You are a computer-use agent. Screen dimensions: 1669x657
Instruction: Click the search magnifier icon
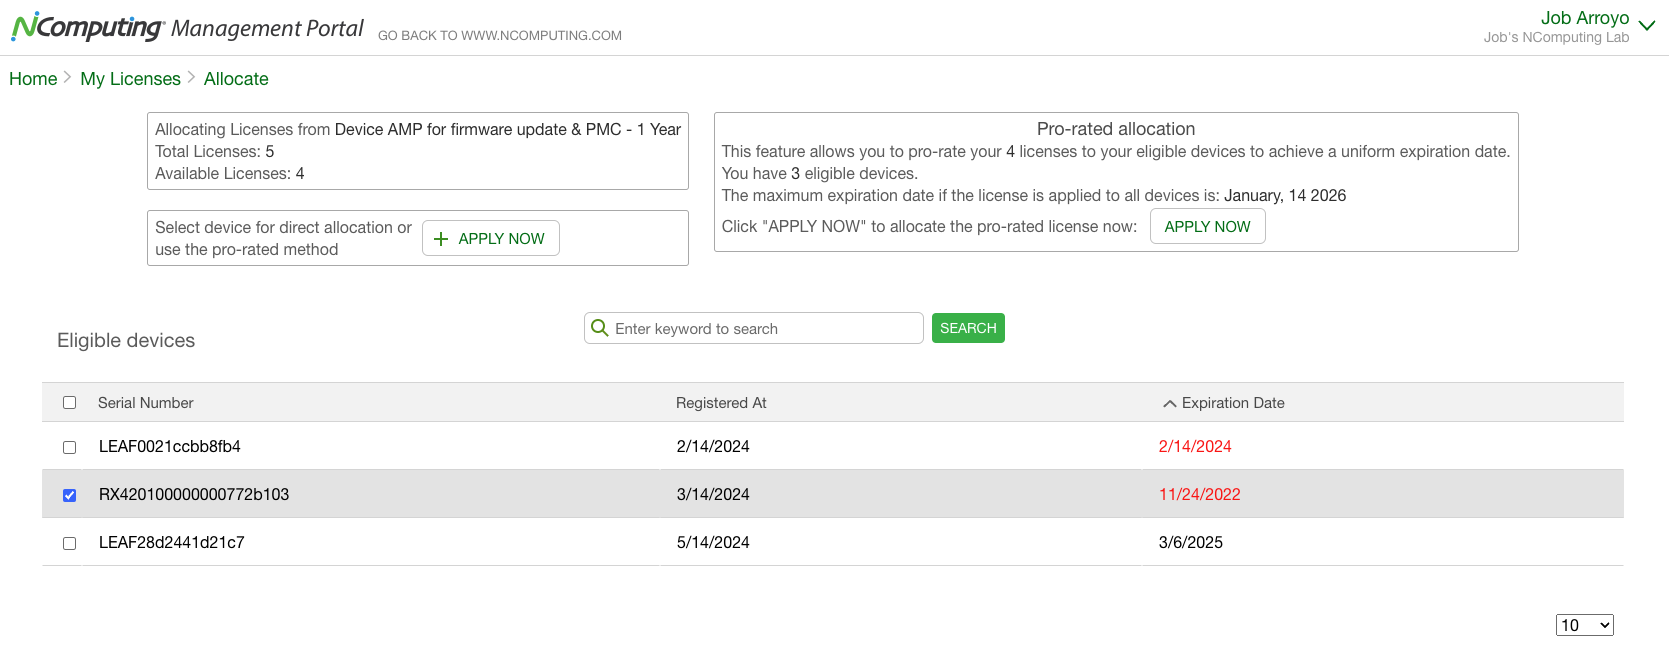pos(600,328)
